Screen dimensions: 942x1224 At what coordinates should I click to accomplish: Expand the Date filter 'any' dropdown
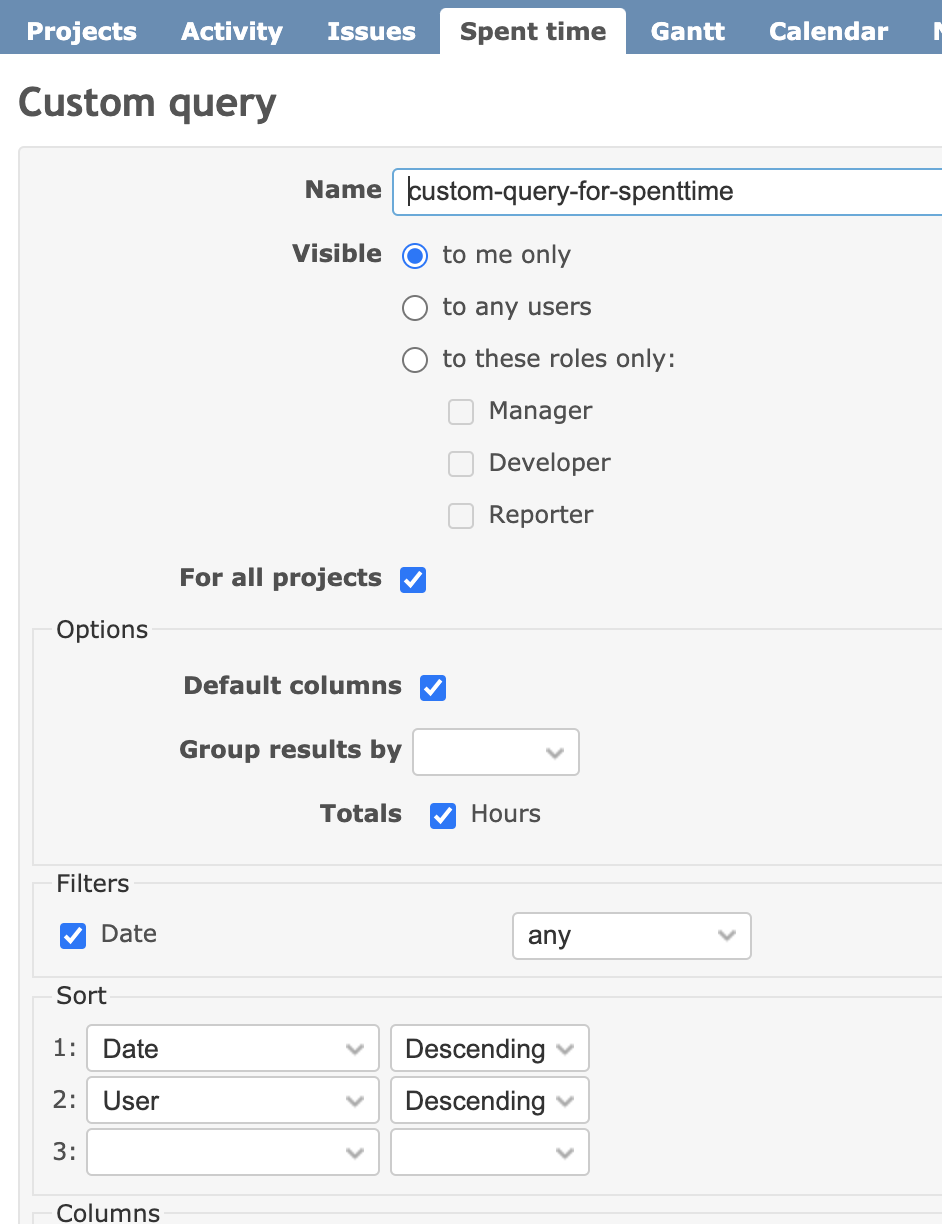pyautogui.click(x=631, y=936)
